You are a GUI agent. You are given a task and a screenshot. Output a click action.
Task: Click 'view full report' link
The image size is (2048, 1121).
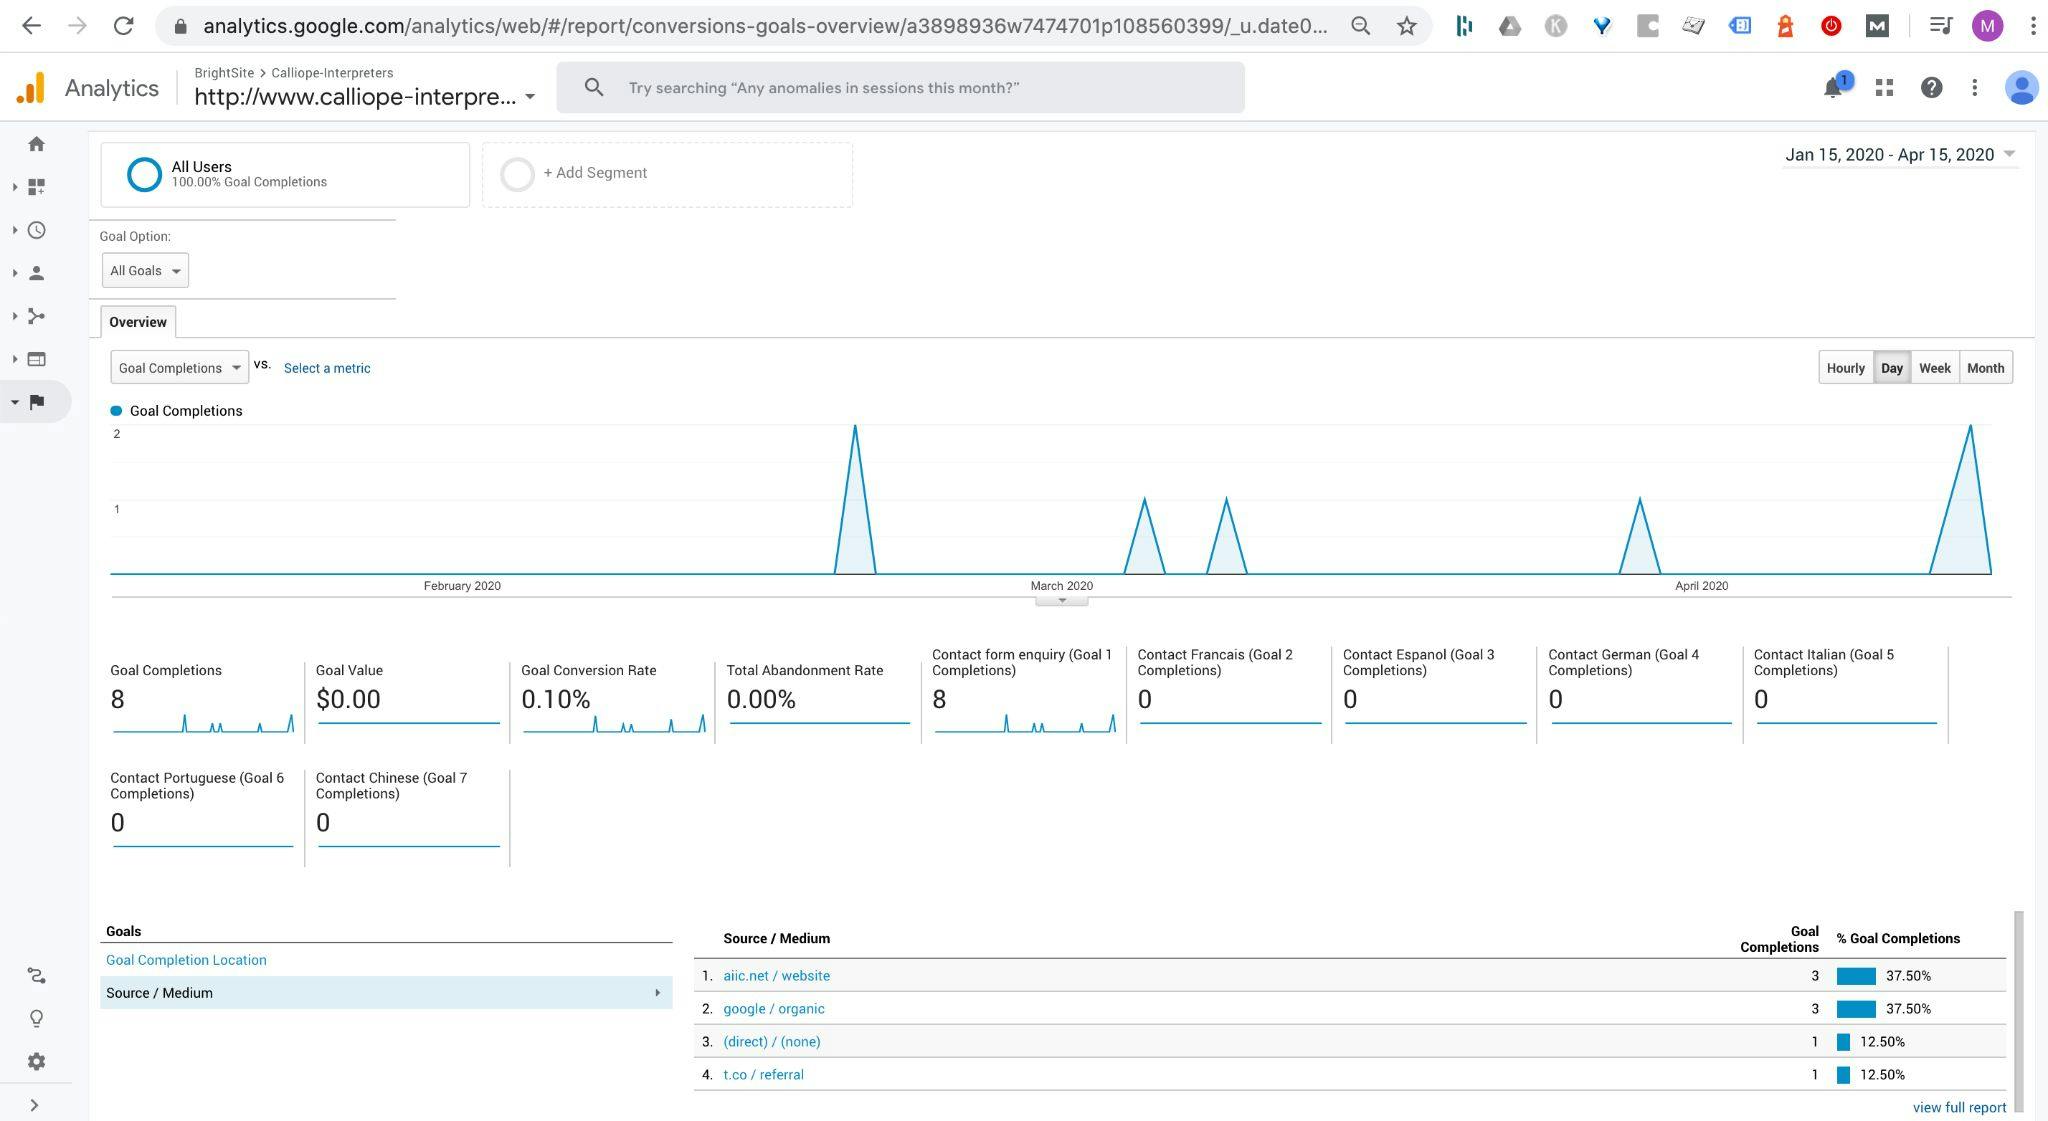click(x=1960, y=1108)
